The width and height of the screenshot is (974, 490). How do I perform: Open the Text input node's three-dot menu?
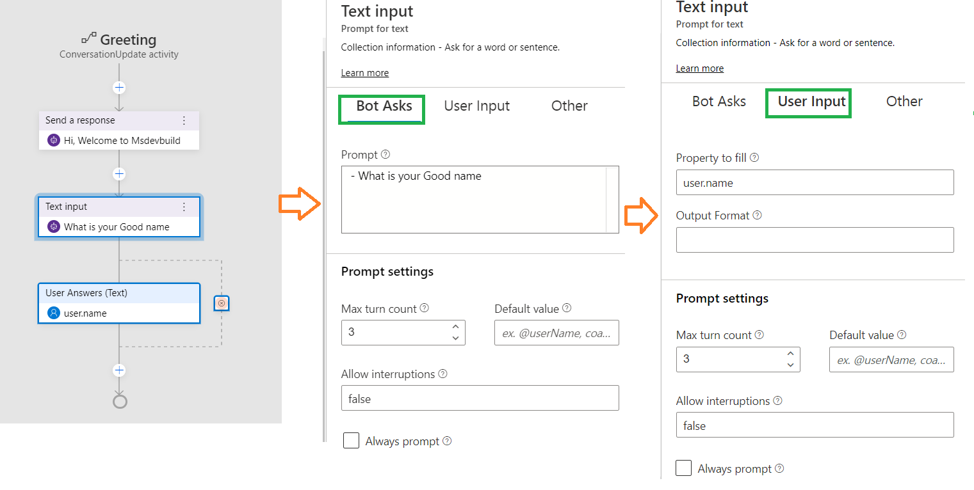(x=184, y=207)
